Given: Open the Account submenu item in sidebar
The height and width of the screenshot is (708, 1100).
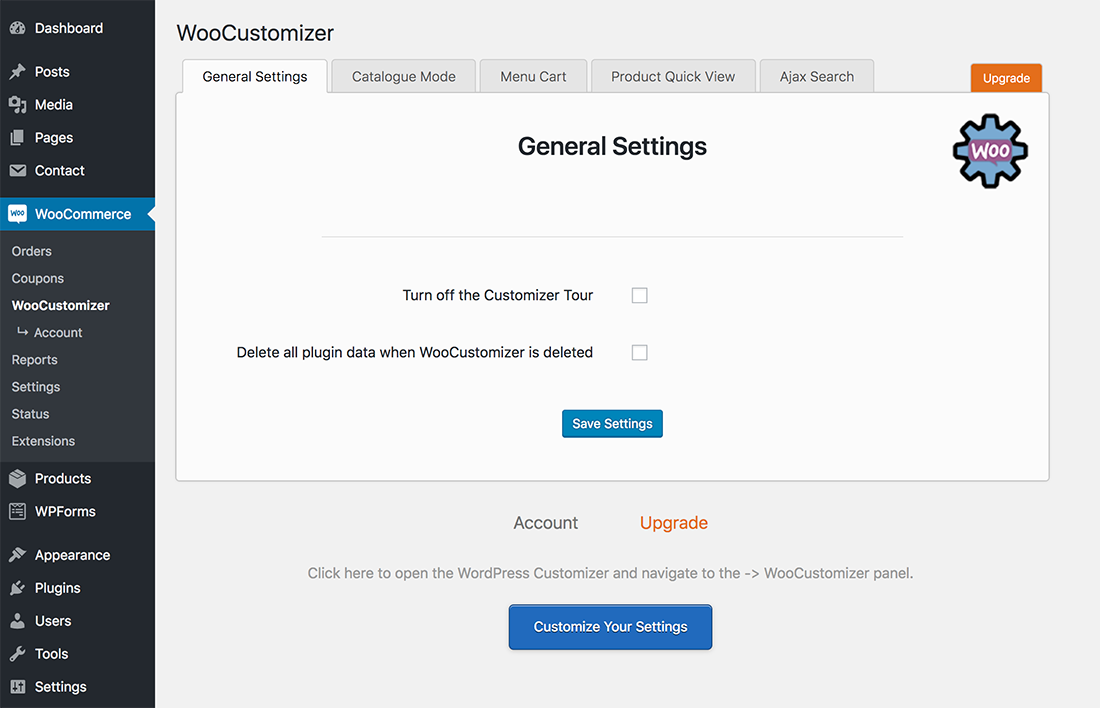Looking at the screenshot, I should click(58, 333).
